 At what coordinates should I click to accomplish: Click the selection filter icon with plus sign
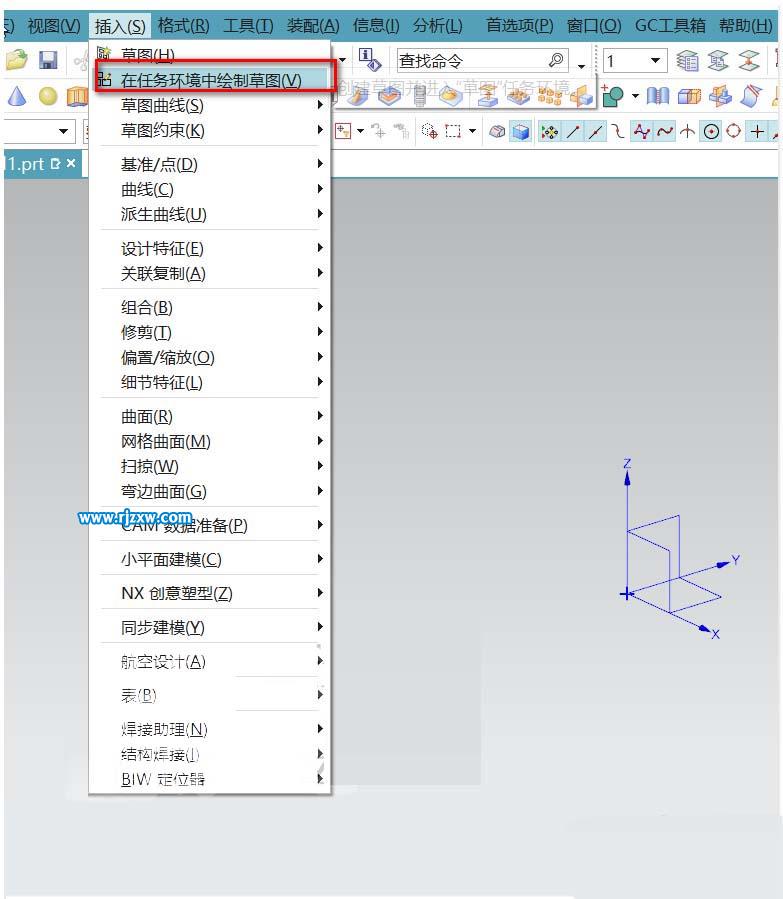[x=343, y=131]
